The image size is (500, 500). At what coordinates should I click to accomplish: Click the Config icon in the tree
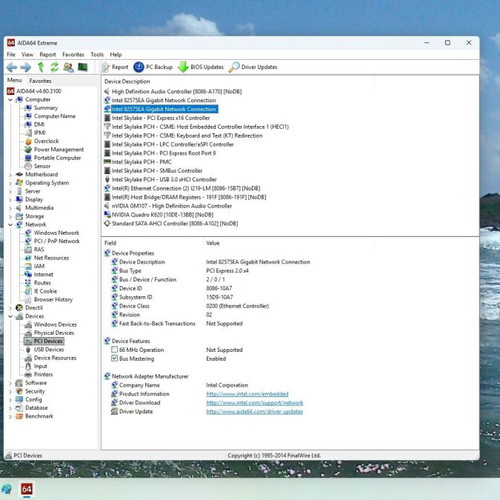point(19,399)
